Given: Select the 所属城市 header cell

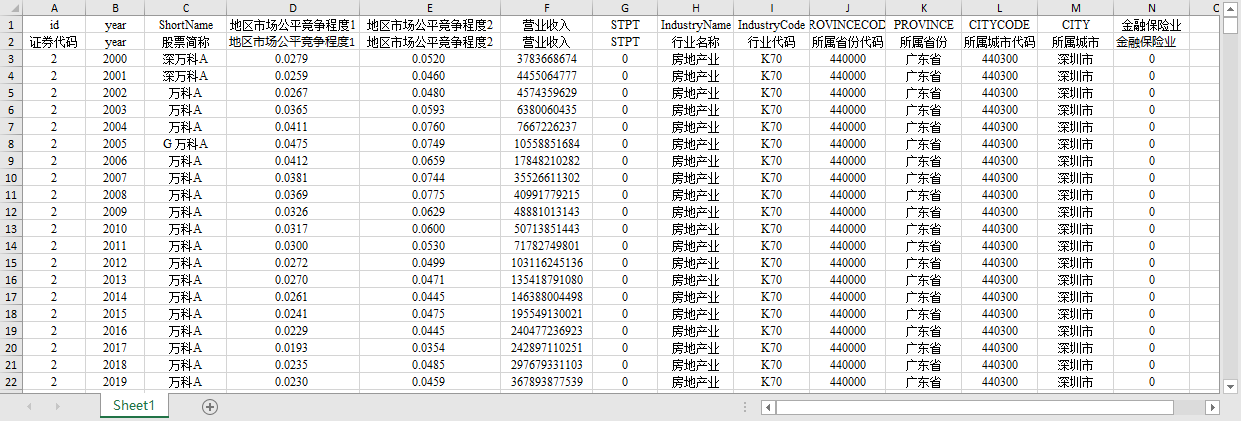Looking at the screenshot, I should (1075, 42).
